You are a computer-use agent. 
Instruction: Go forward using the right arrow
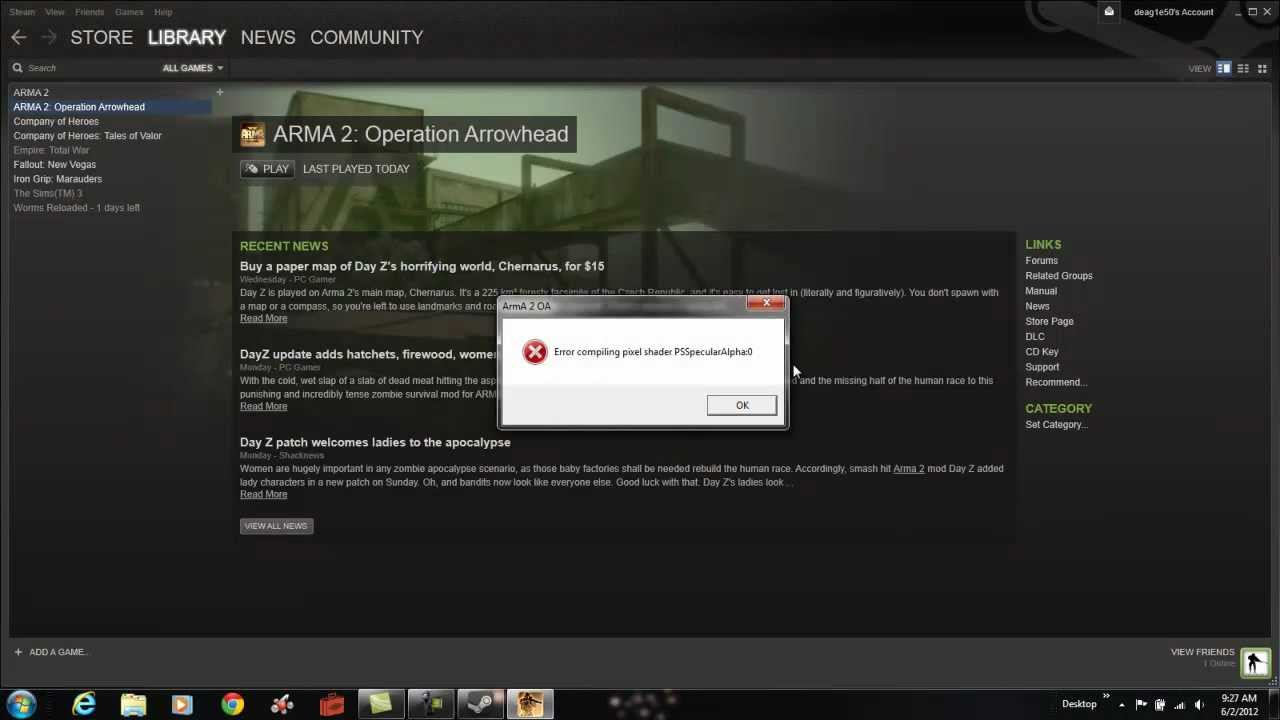[48, 37]
